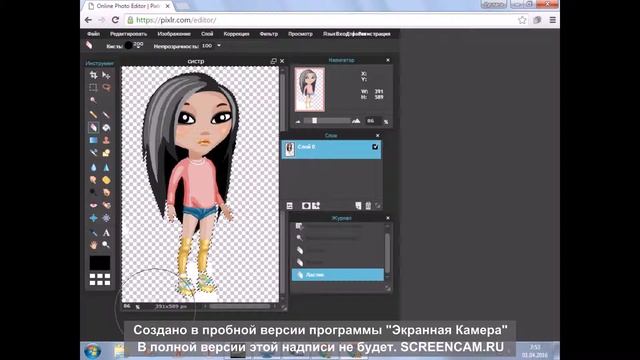Click the Navigator zoom slider handle
640x360 pixels.
[x=314, y=121]
